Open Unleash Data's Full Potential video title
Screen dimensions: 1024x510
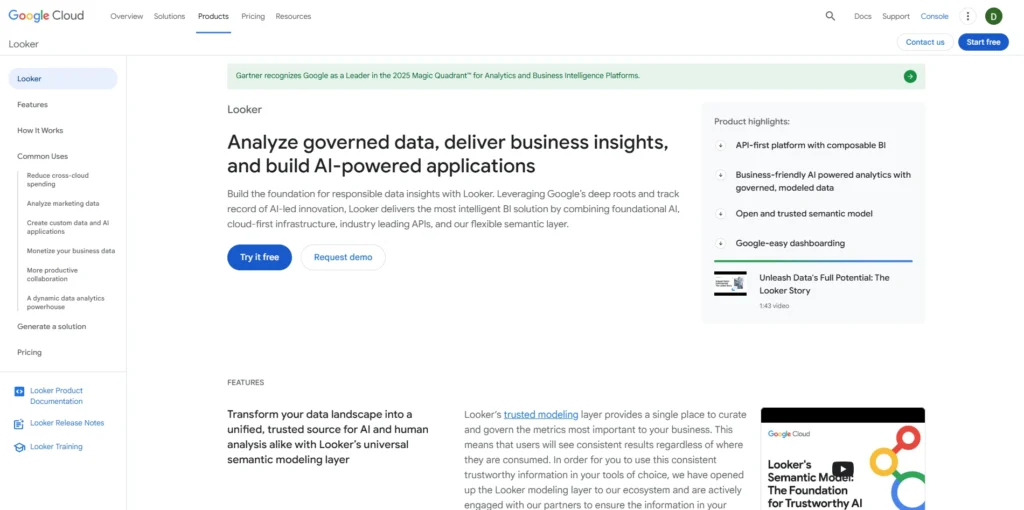click(824, 284)
